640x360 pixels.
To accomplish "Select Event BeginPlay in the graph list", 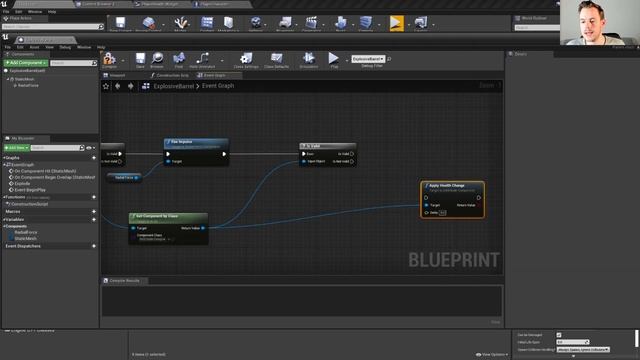I will pyautogui.click(x=30, y=190).
